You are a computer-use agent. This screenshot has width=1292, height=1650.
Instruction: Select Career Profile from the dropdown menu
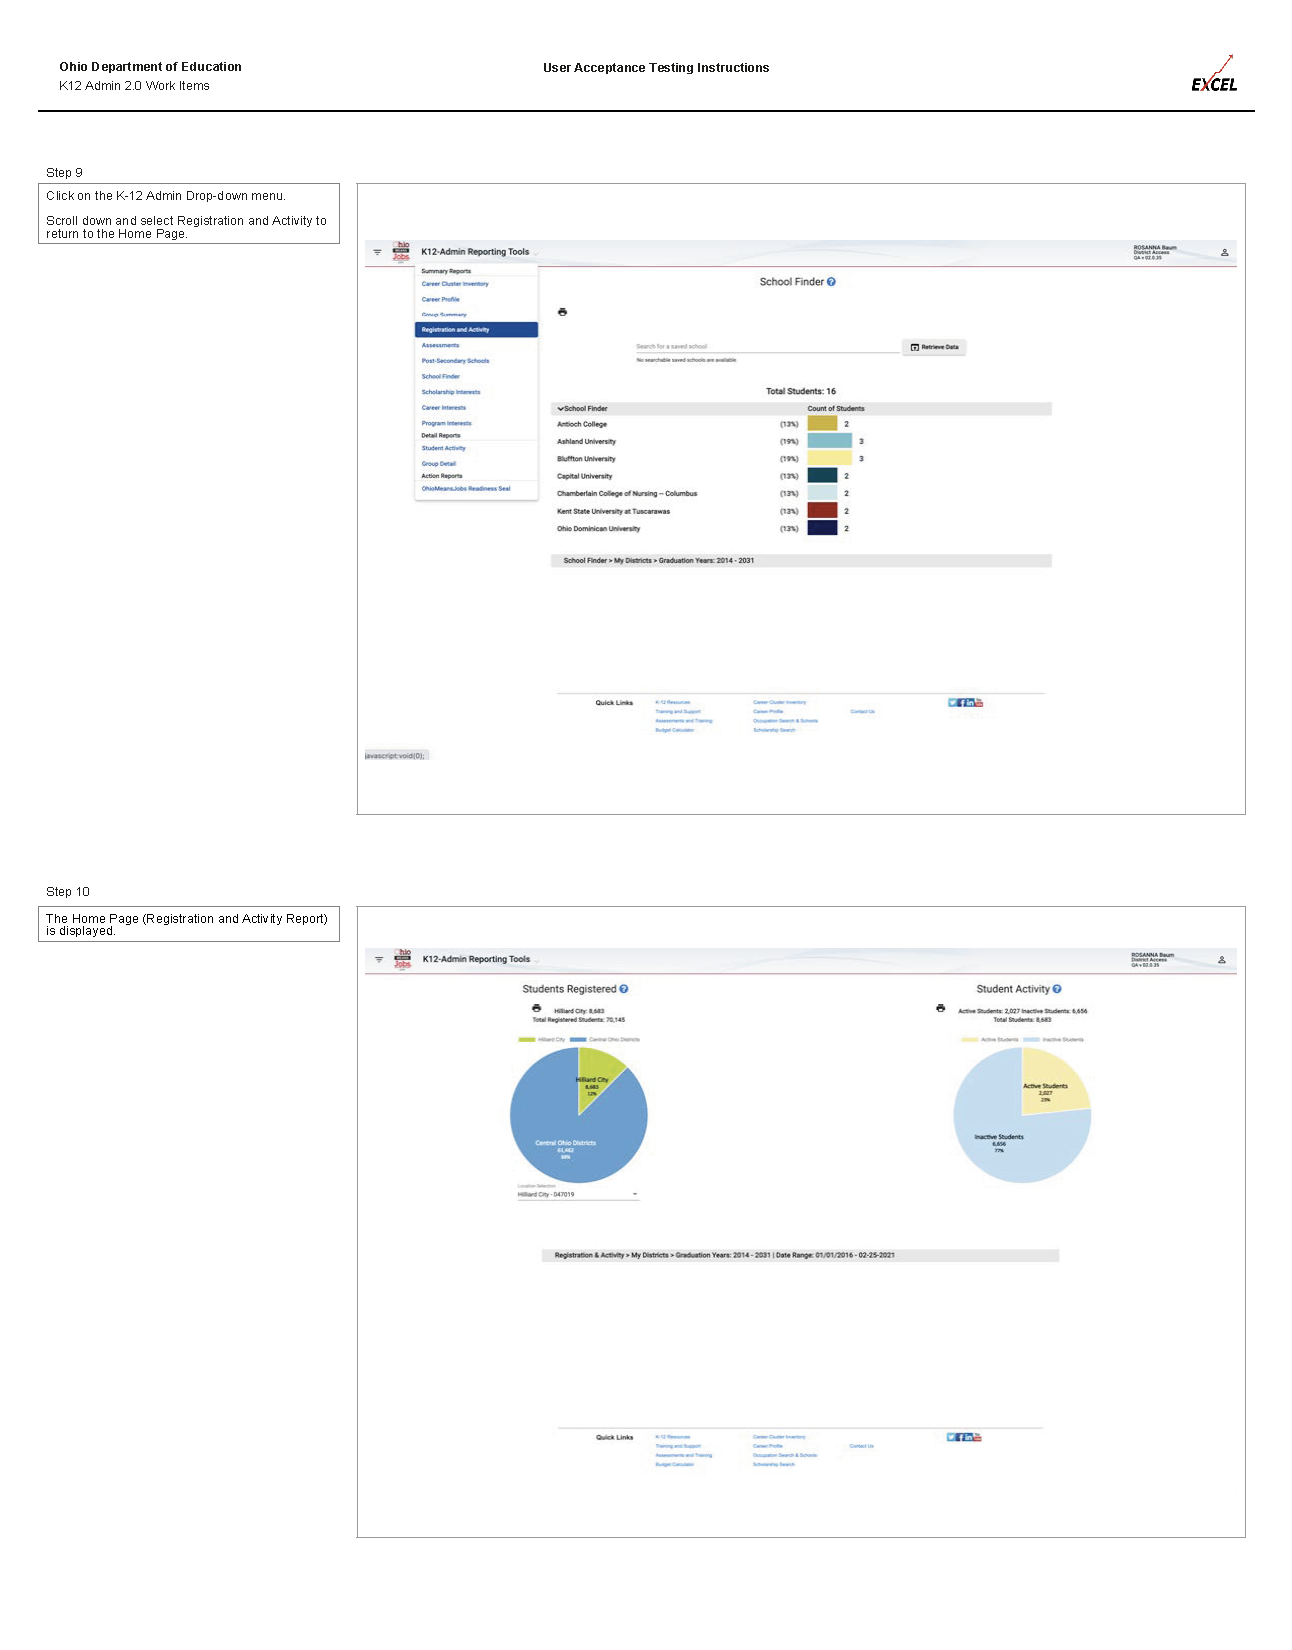point(441,299)
